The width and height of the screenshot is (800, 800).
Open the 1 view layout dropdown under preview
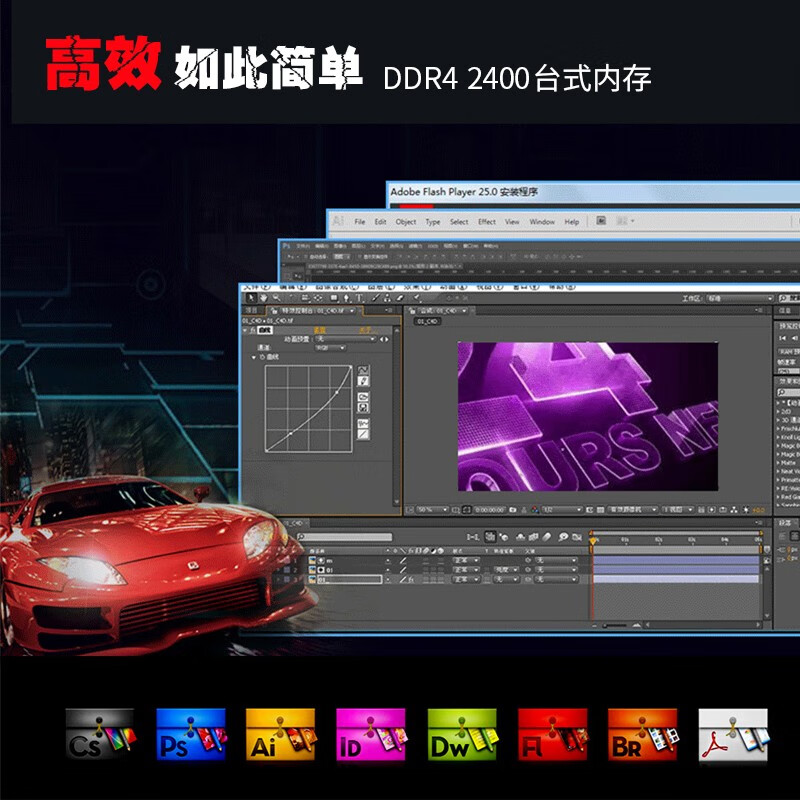[x=678, y=510]
